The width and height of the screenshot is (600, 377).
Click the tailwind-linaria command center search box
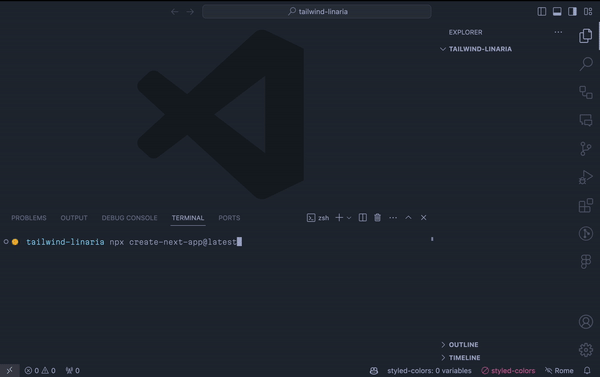(x=316, y=11)
